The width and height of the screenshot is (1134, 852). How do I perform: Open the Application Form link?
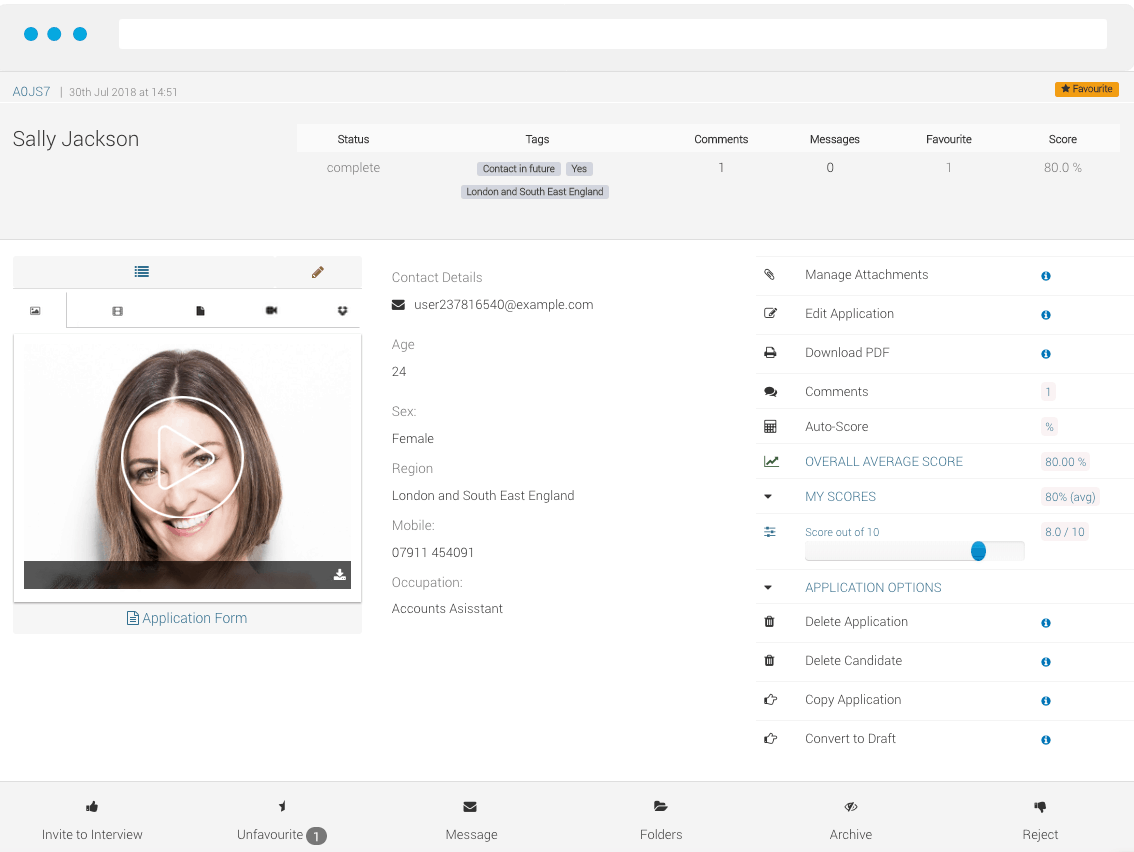pos(187,618)
